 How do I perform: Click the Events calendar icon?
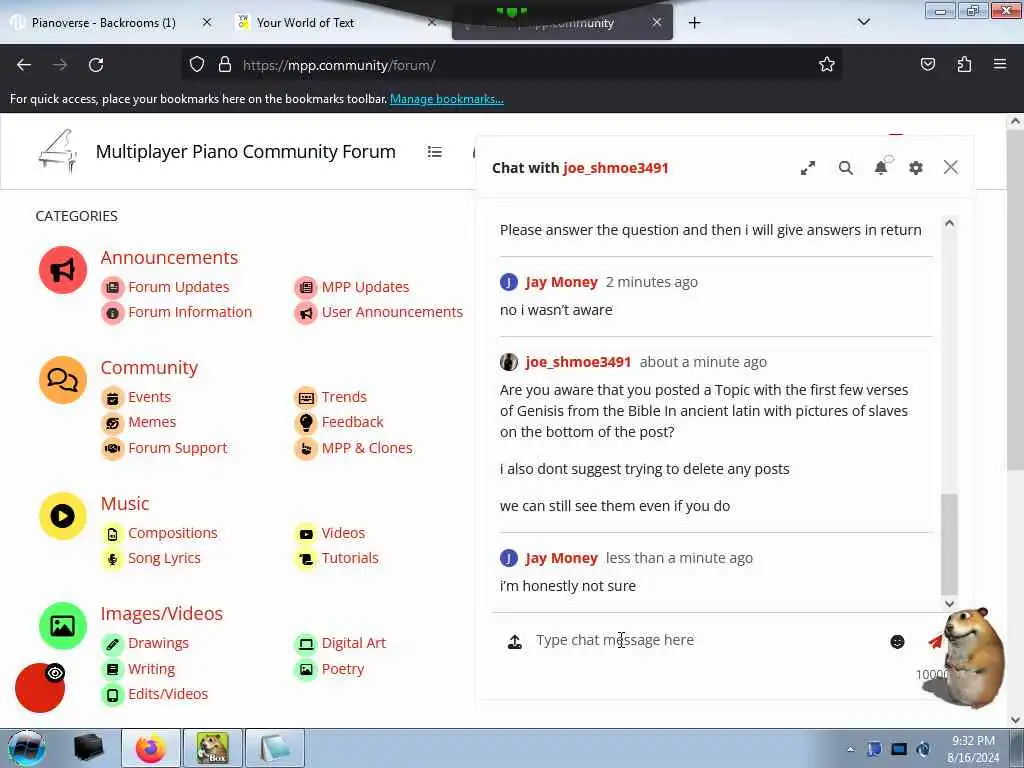pyautogui.click(x=112, y=397)
